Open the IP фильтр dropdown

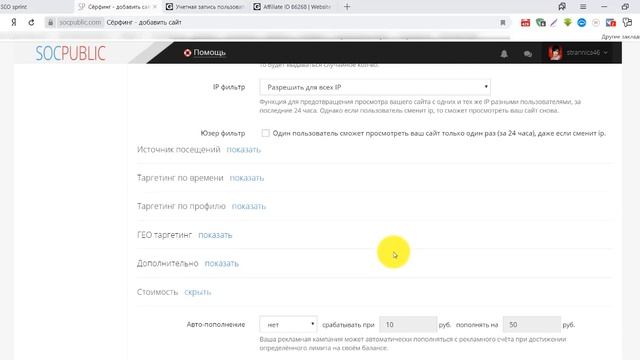pos(375,87)
